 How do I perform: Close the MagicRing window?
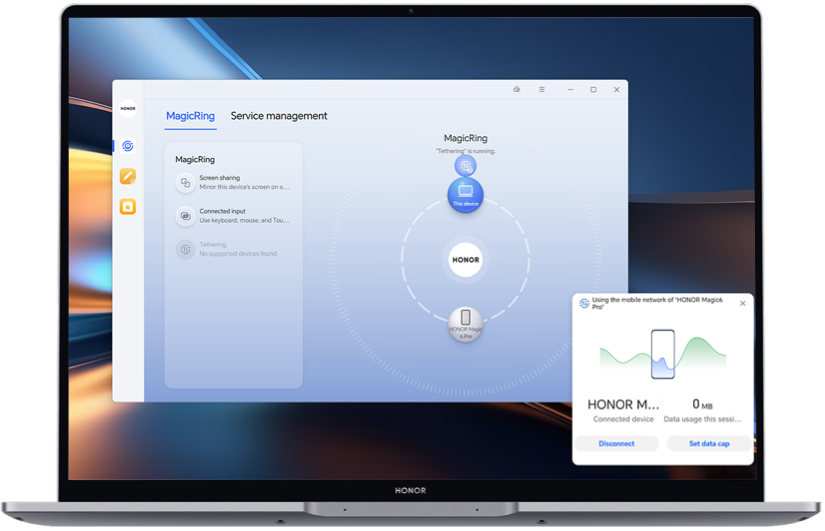(616, 89)
